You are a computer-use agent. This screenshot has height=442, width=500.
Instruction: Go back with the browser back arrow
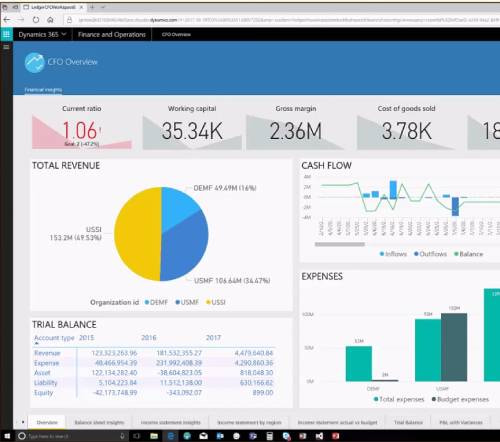click(7, 20)
